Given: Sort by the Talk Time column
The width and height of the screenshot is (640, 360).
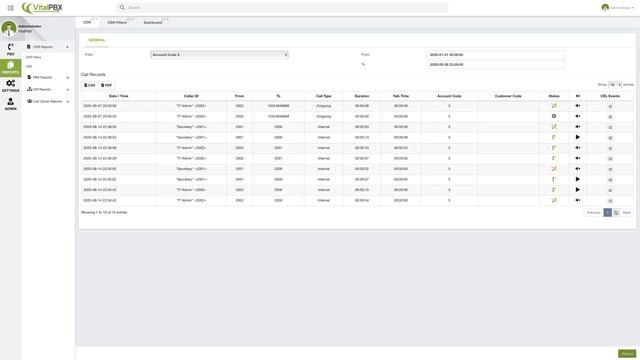Looking at the screenshot, I should (x=401, y=96).
